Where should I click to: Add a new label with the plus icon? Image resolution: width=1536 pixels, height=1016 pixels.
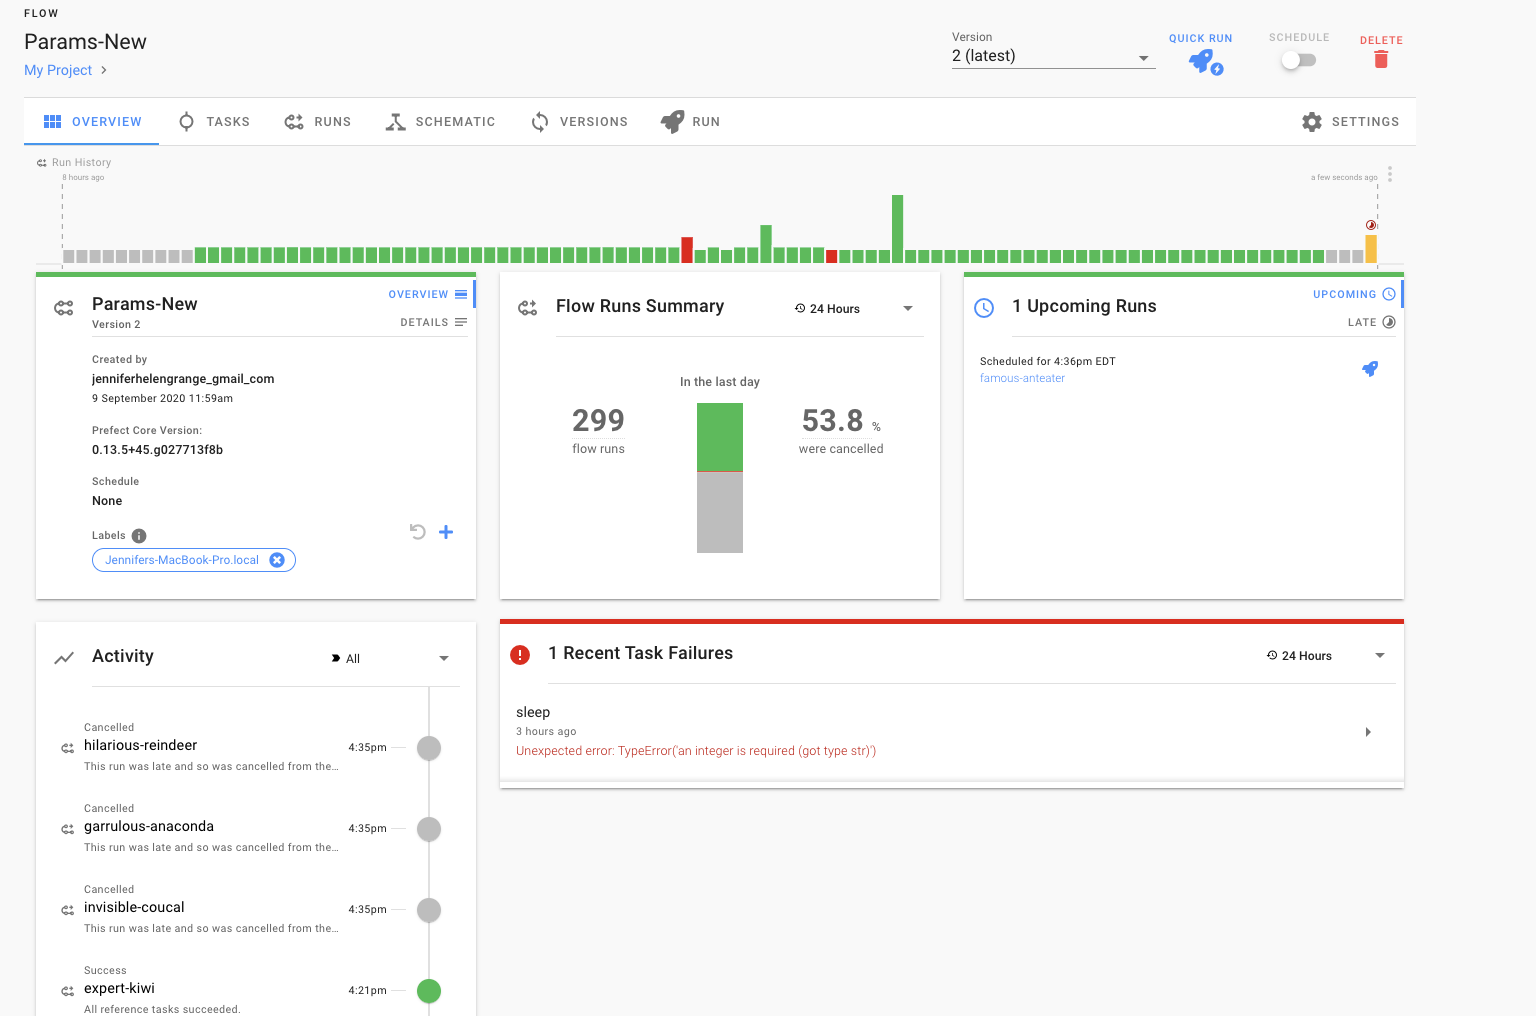coord(446,532)
